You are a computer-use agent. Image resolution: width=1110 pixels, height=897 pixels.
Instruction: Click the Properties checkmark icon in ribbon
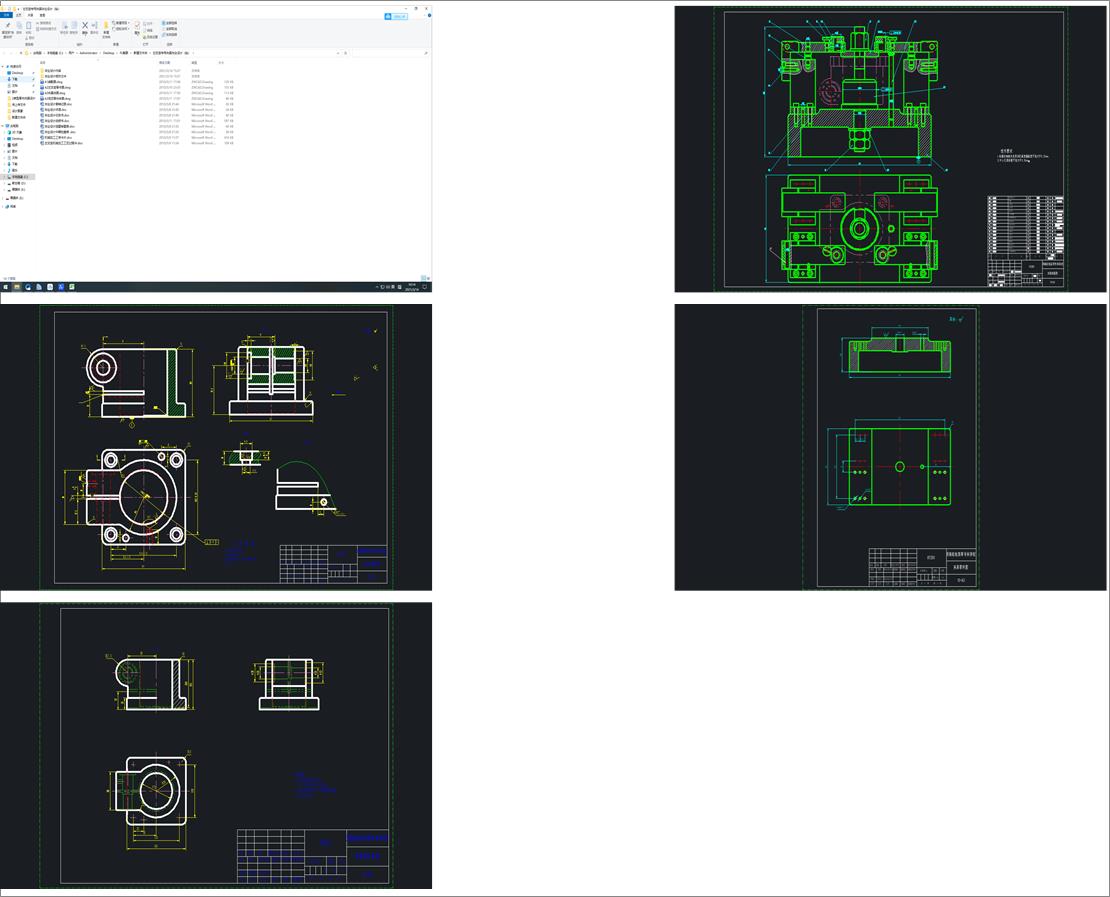pos(137,25)
